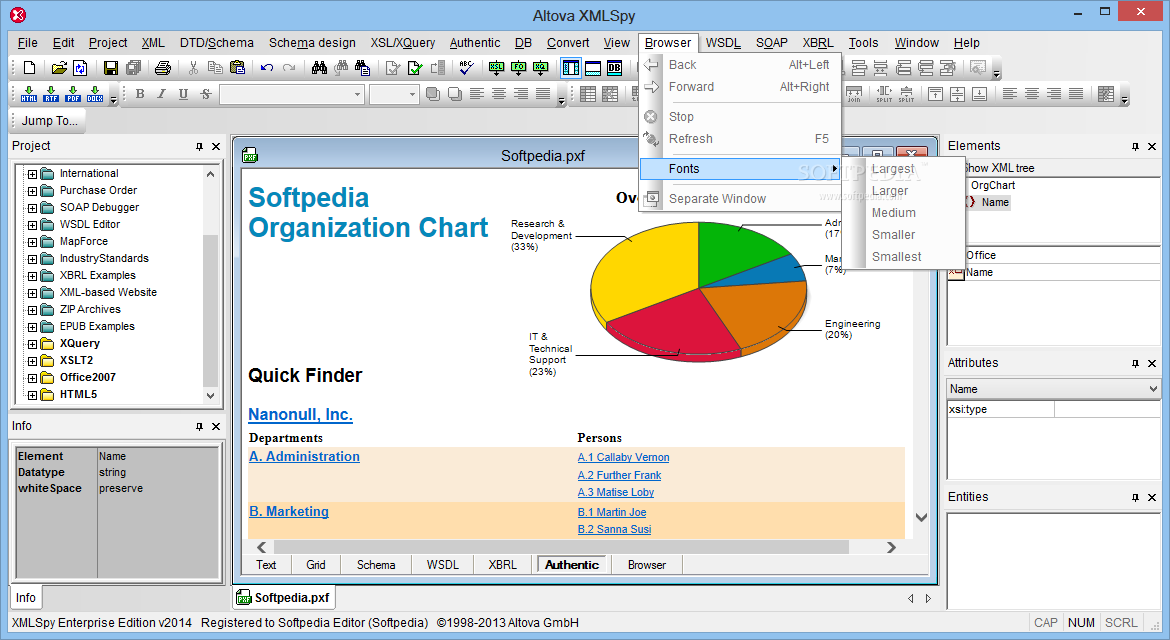Toggle the Info panel pin
The width and height of the screenshot is (1170, 640).
(x=199, y=426)
